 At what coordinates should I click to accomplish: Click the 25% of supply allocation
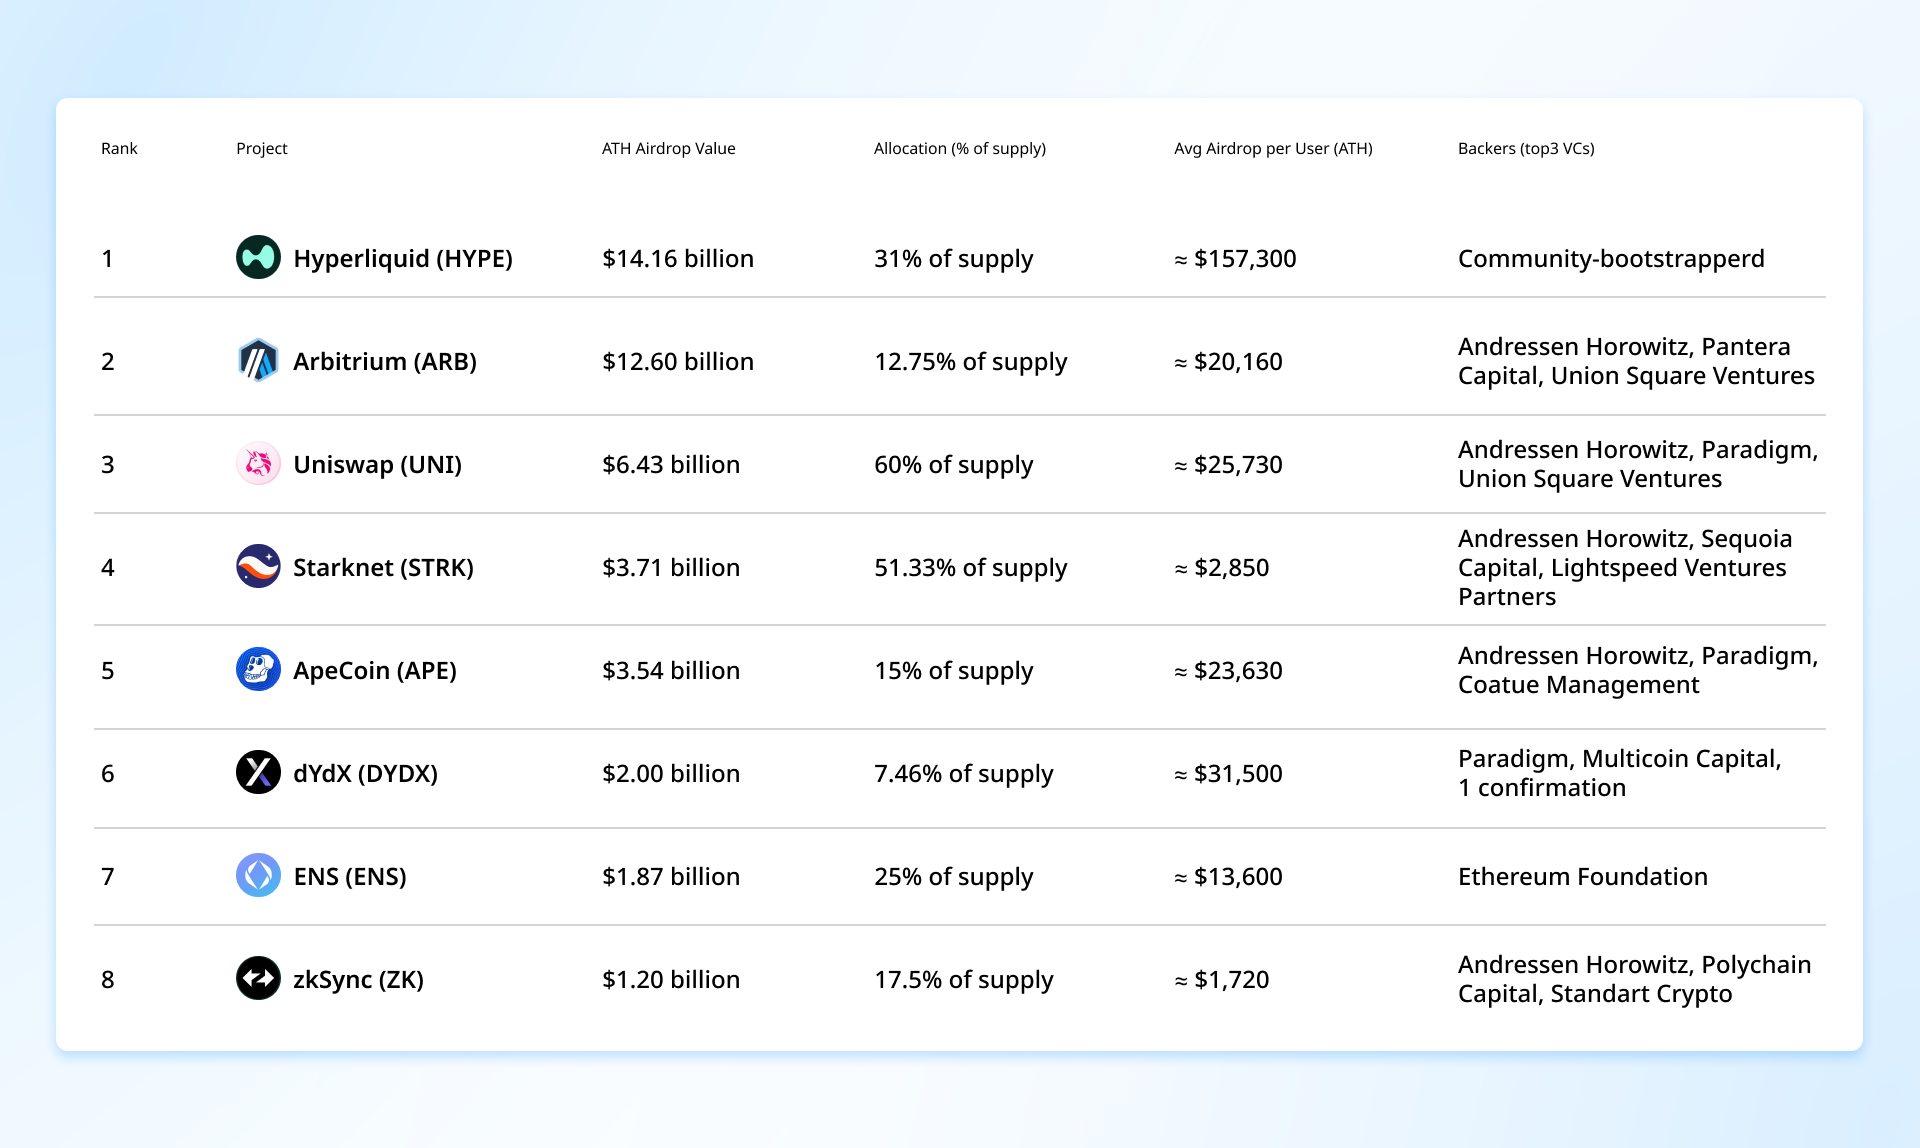click(954, 877)
